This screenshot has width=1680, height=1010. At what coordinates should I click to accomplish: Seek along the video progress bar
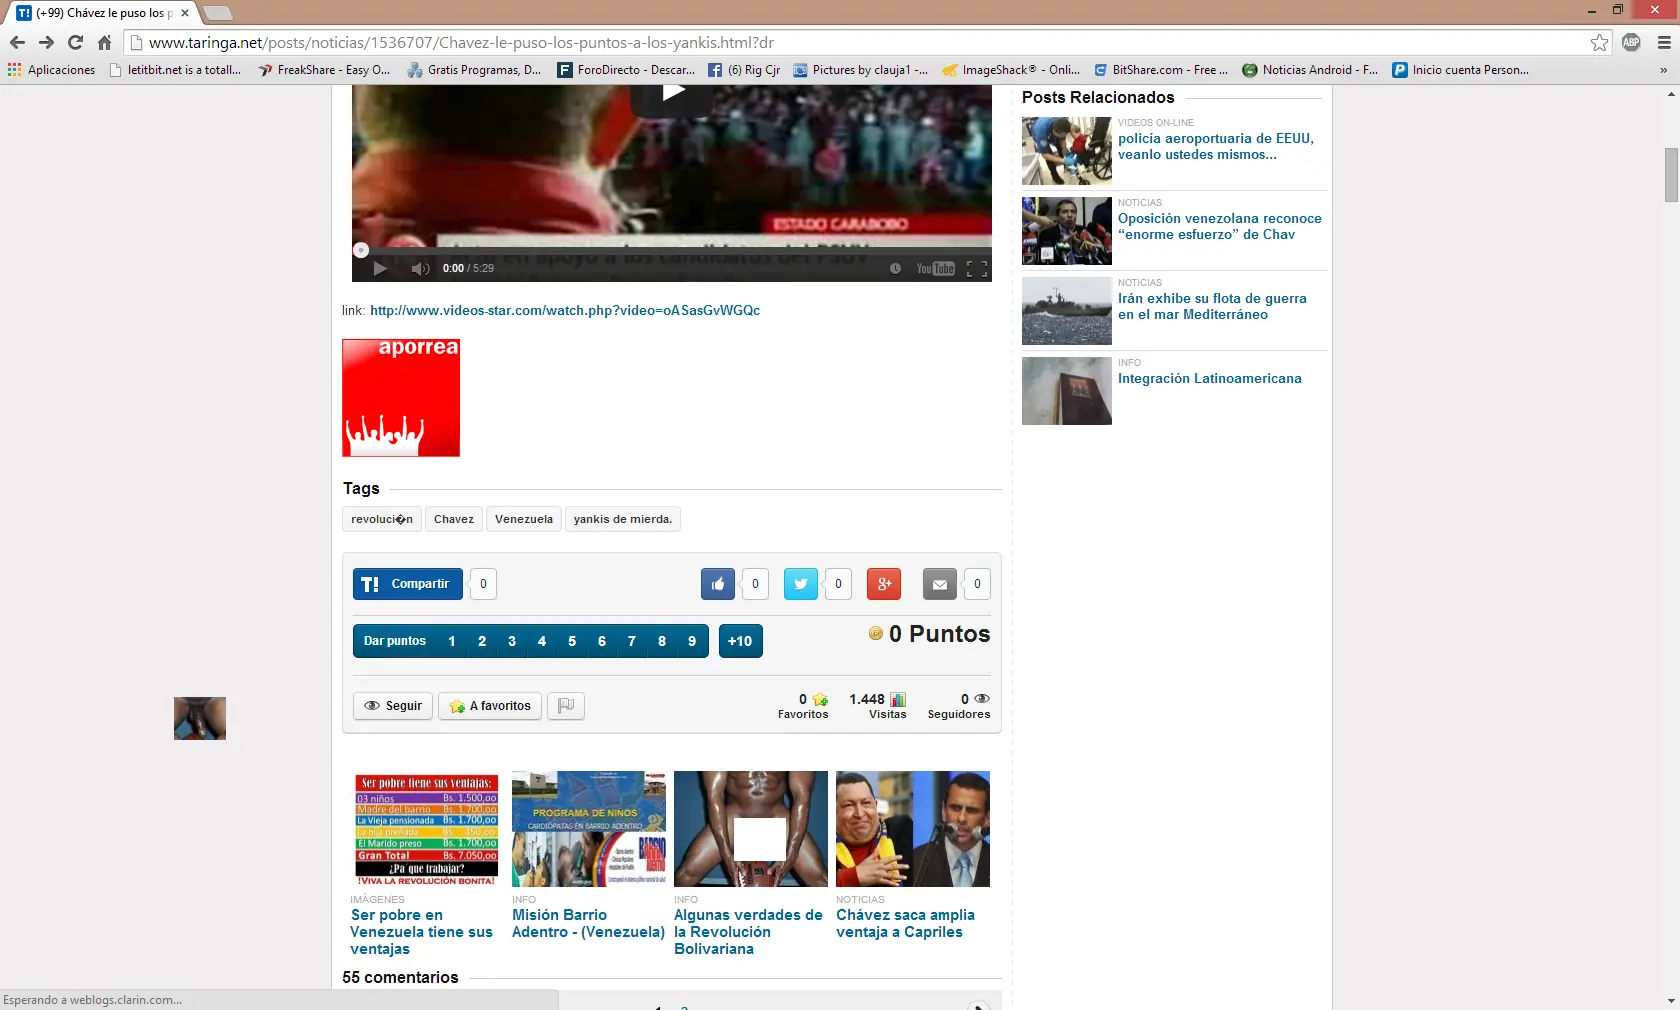[x=672, y=250]
